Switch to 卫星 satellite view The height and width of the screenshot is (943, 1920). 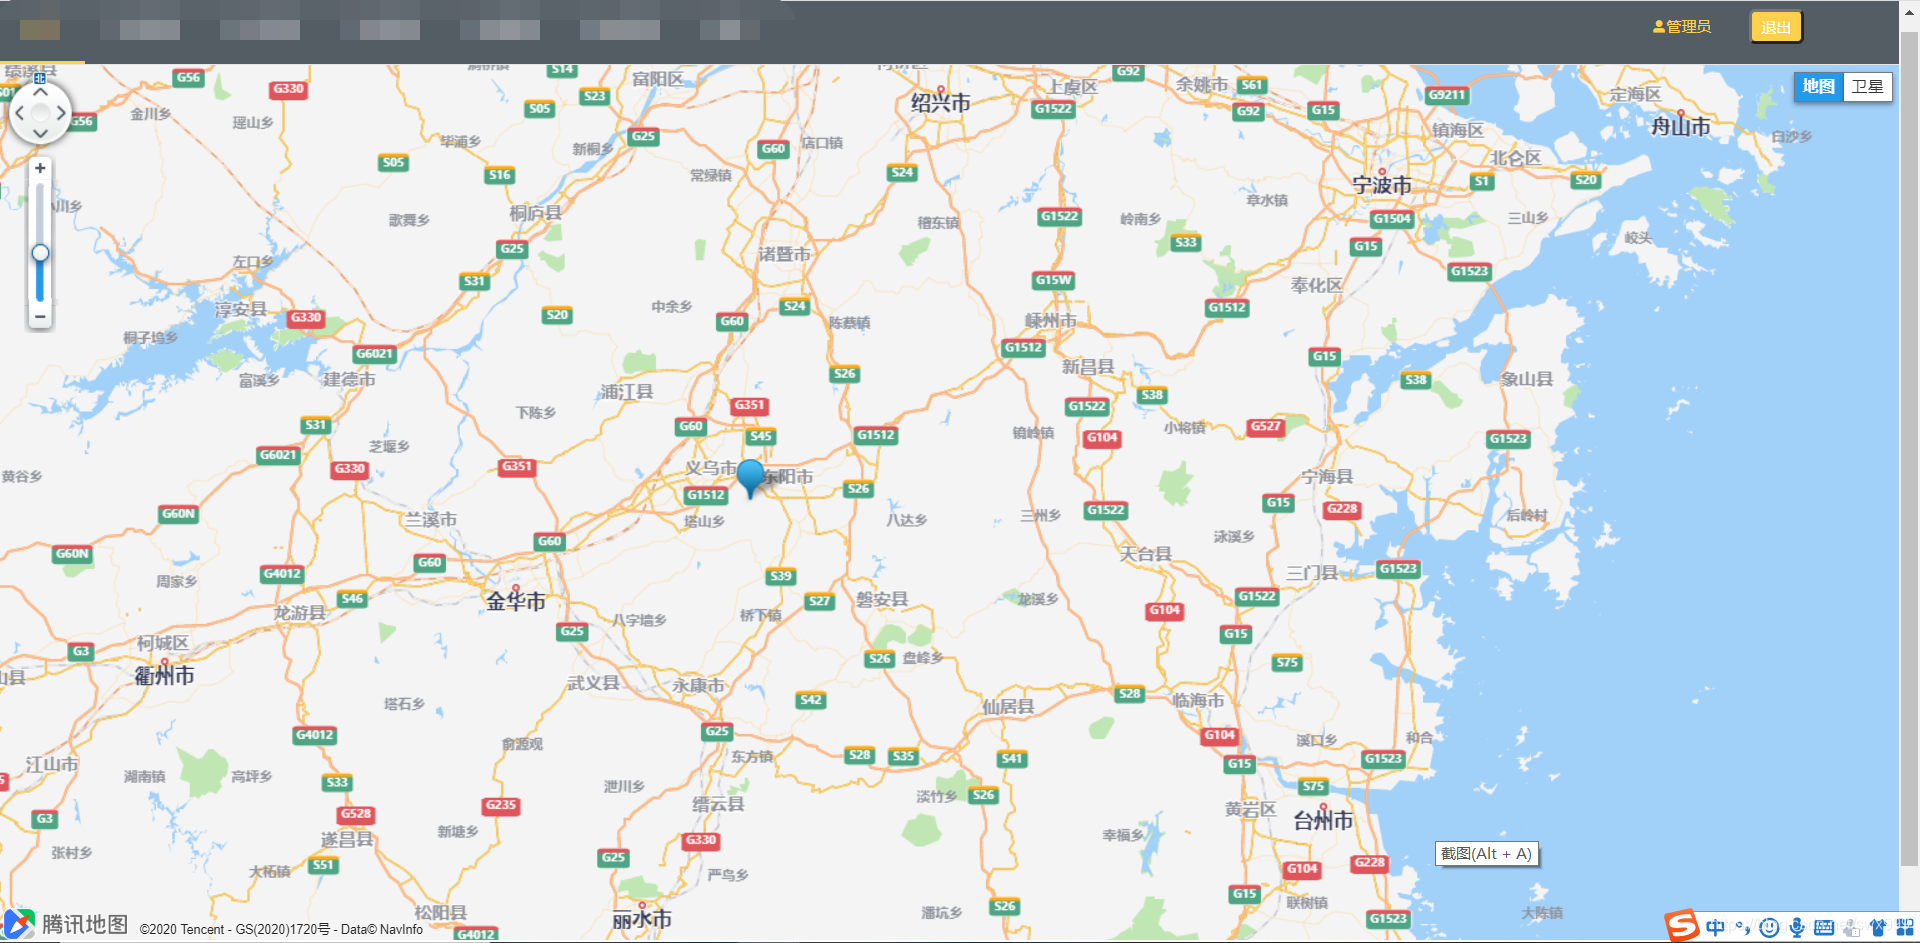tap(1867, 86)
